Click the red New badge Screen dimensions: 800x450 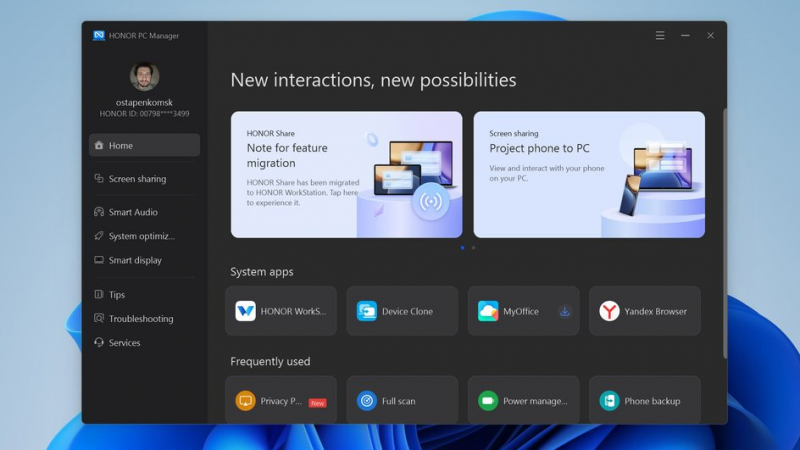pyautogui.click(x=317, y=403)
